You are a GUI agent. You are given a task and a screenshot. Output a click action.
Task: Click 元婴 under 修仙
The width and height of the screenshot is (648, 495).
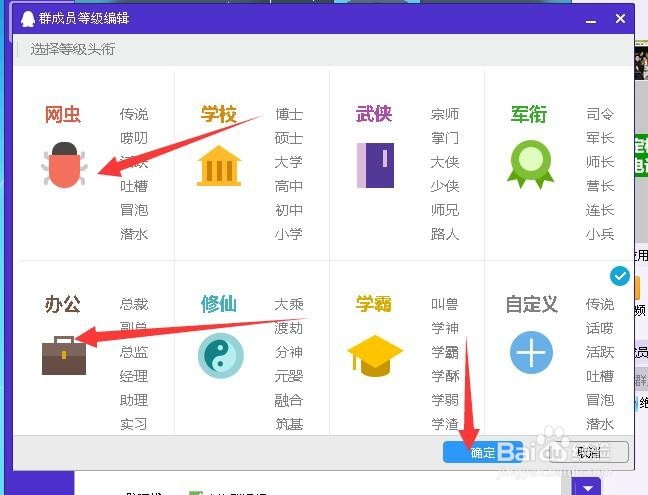[x=289, y=376]
